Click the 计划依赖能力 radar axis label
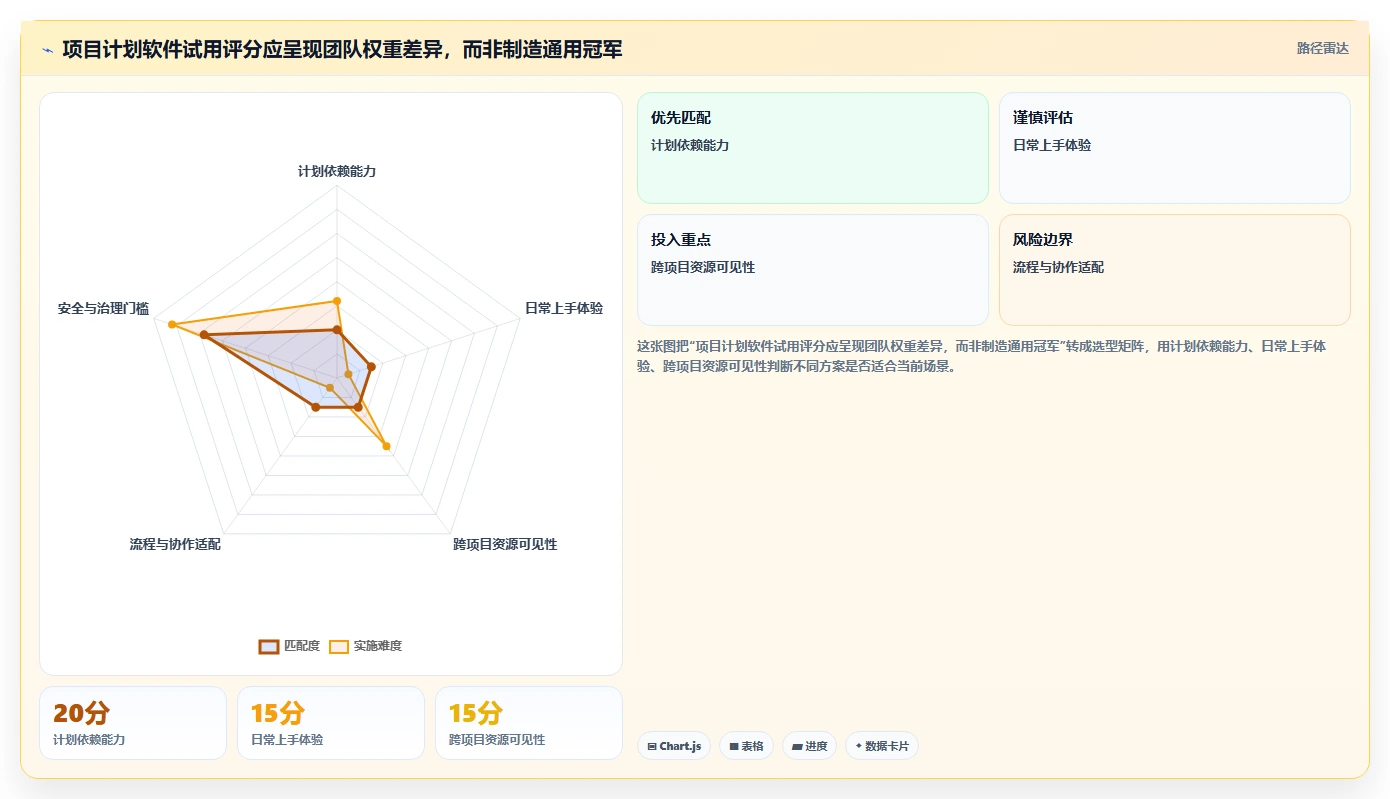This screenshot has width=1390, height=799. tap(337, 171)
